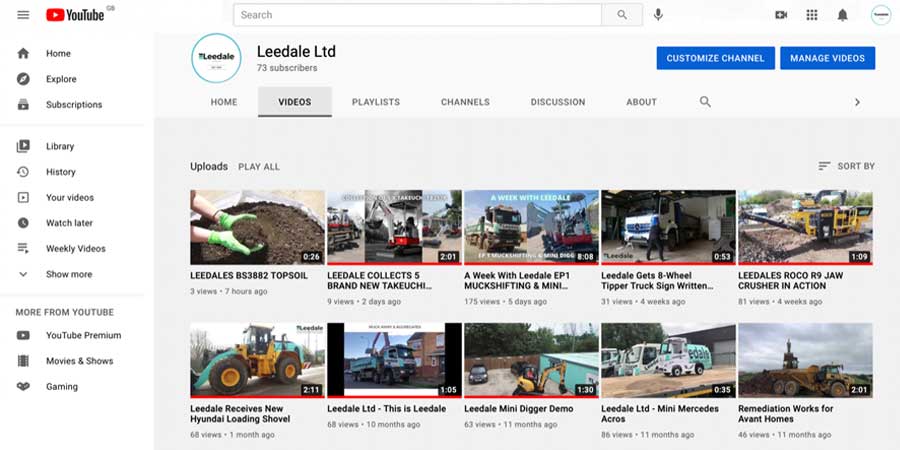
Task: Click the Customize Channel button
Action: coord(715,58)
